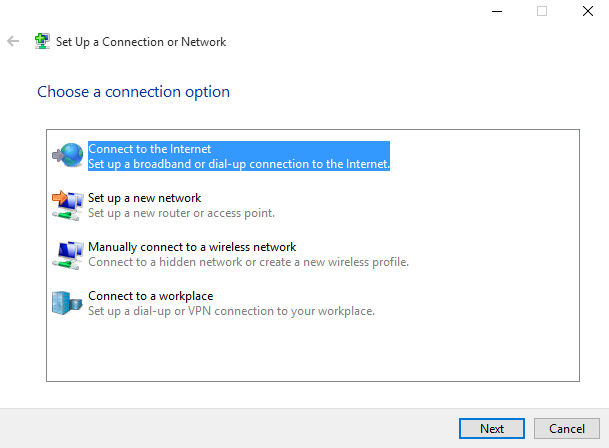The image size is (609, 448).
Task: Choose the Connect to the Internet option title
Action: click(150, 149)
